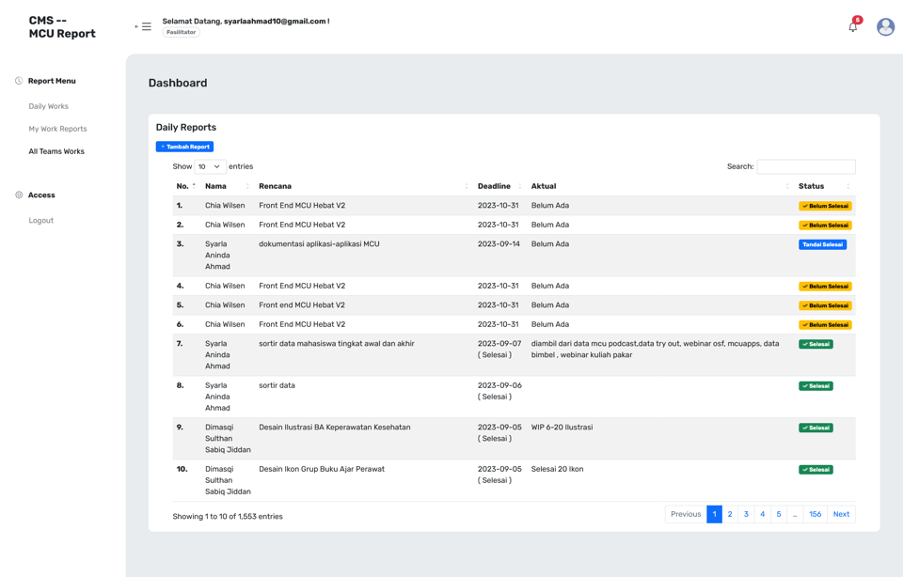Select All Teams Works menu item
904x578 pixels.
click(x=56, y=152)
